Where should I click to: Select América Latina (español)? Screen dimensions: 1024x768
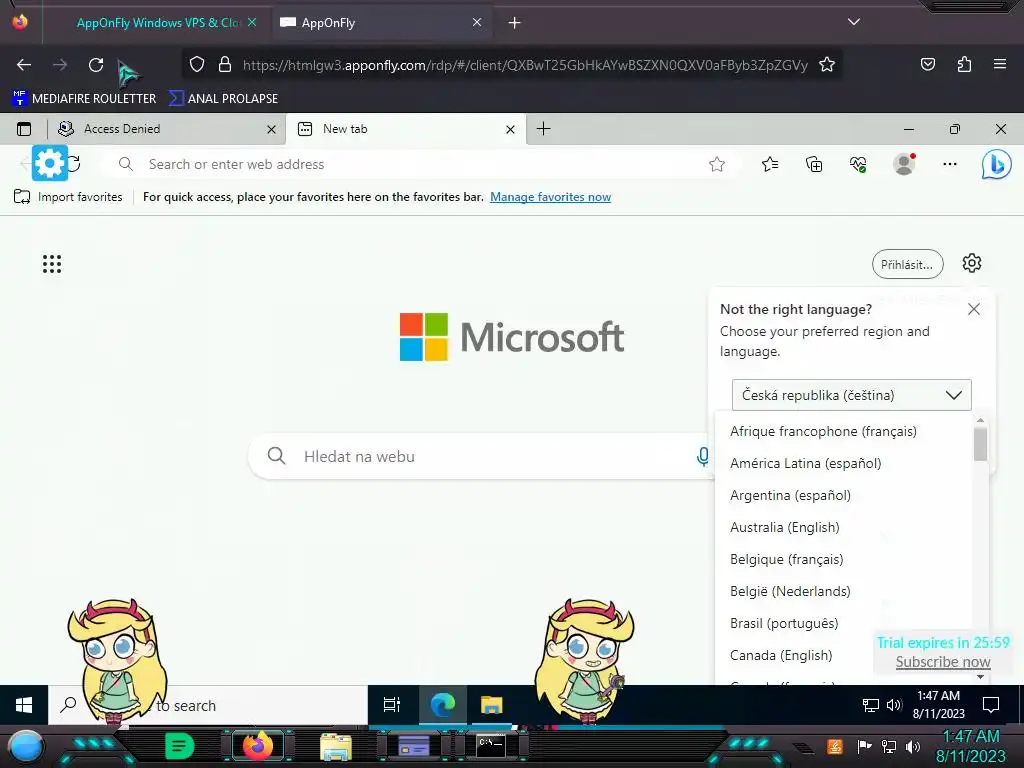click(843, 463)
